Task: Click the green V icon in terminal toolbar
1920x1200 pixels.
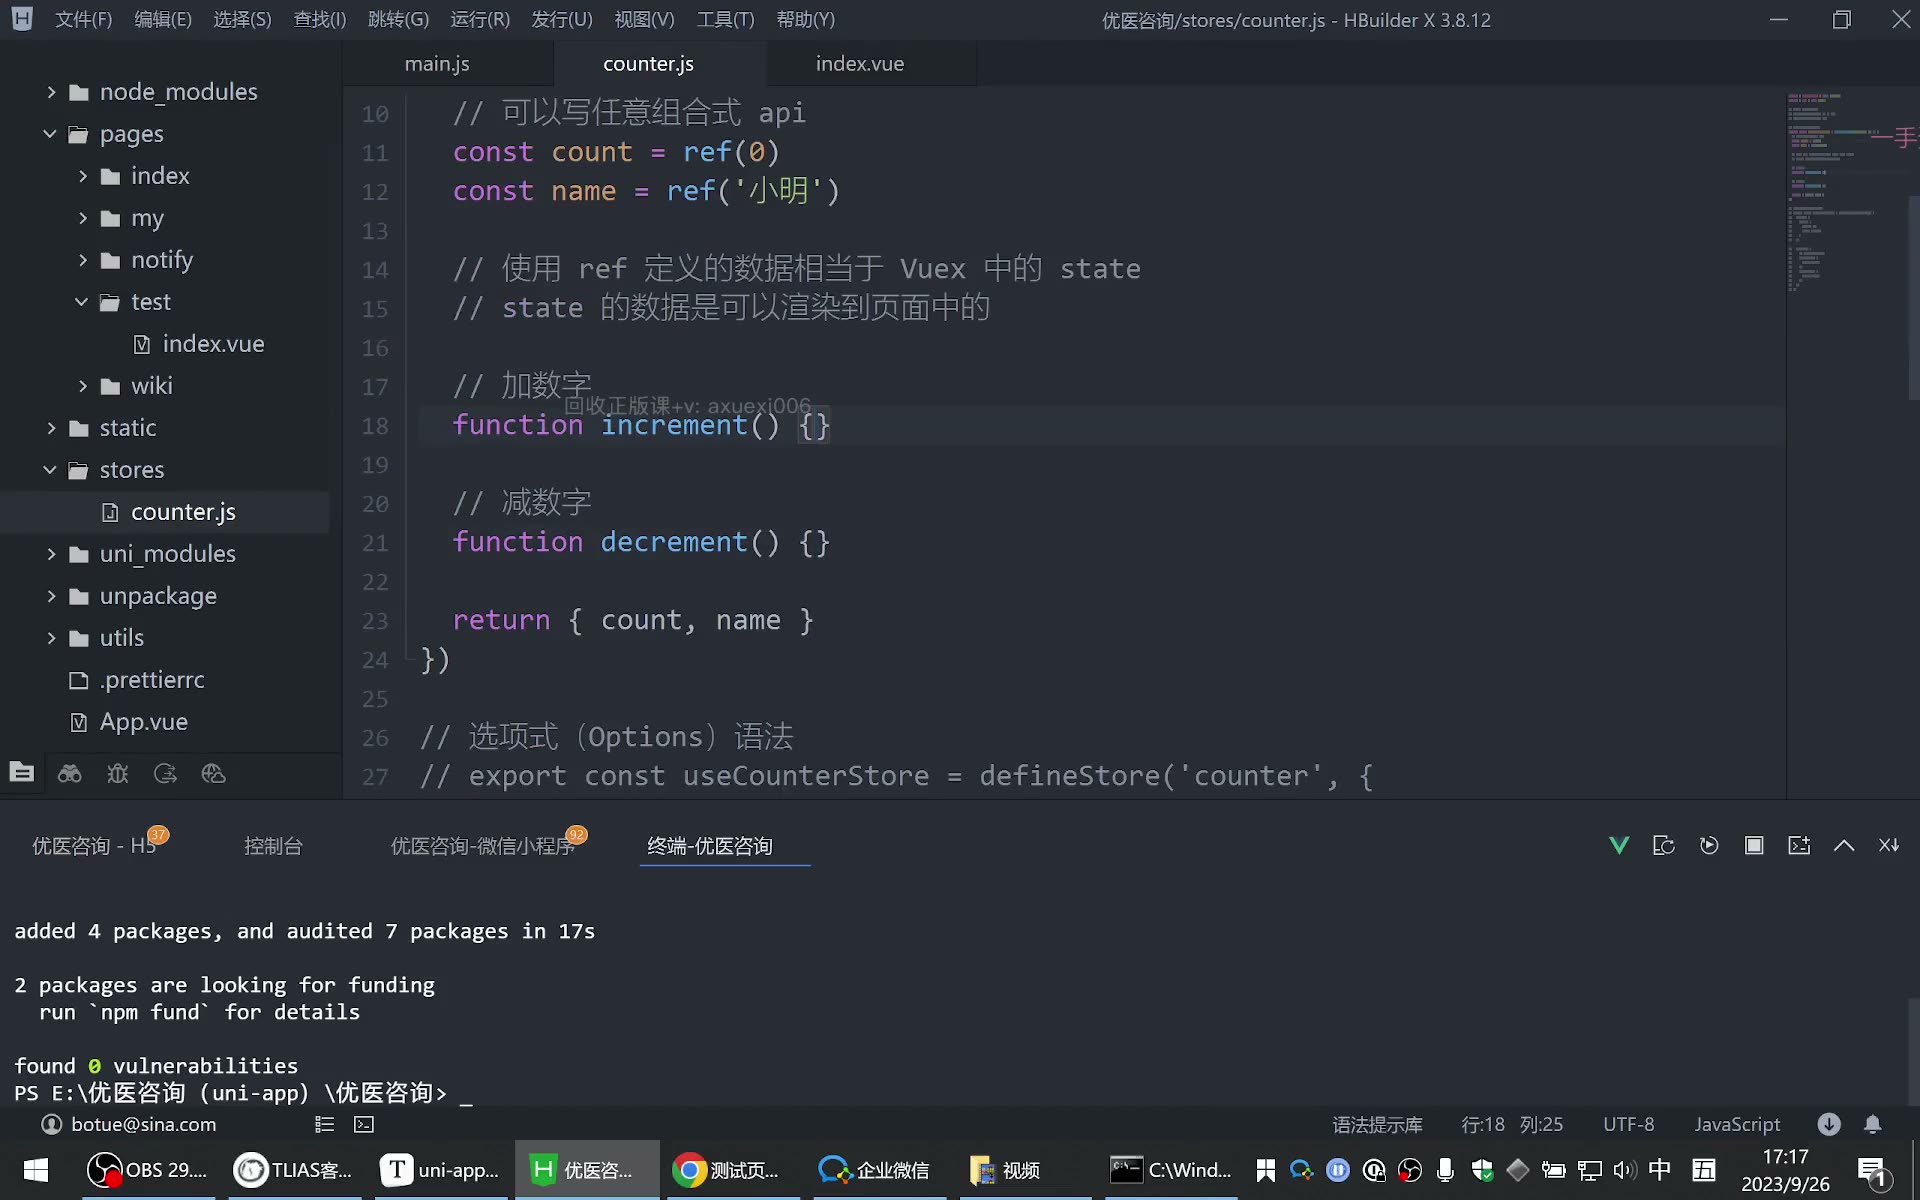Action: [1619, 846]
